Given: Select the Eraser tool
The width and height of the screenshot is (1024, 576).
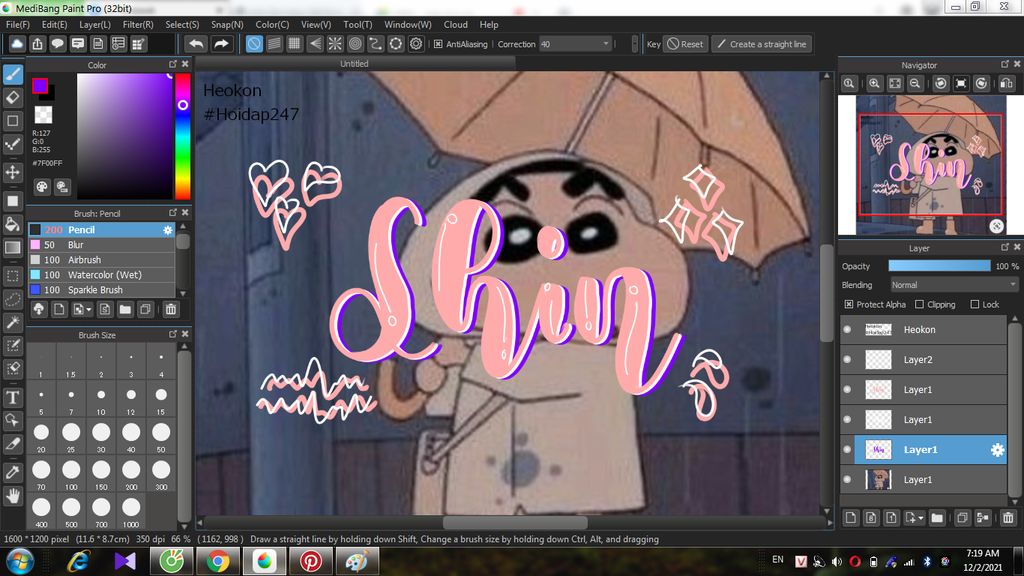Looking at the screenshot, I should coord(13,97).
